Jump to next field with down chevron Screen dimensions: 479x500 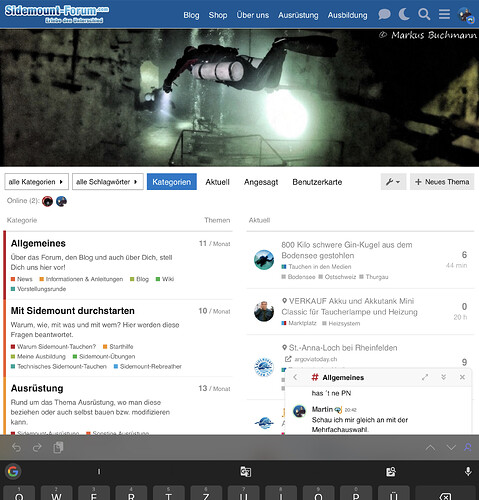pos(451,448)
